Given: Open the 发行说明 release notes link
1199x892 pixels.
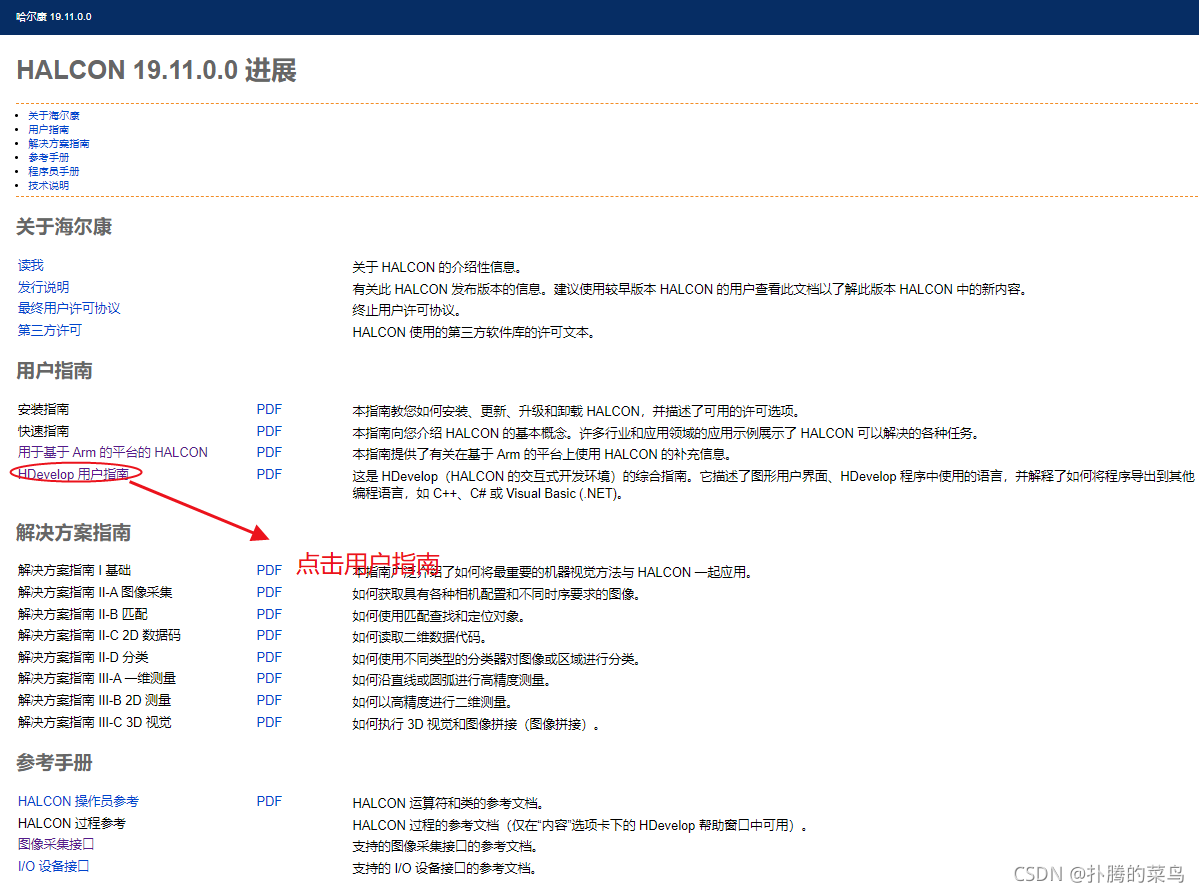Looking at the screenshot, I should point(44,287).
